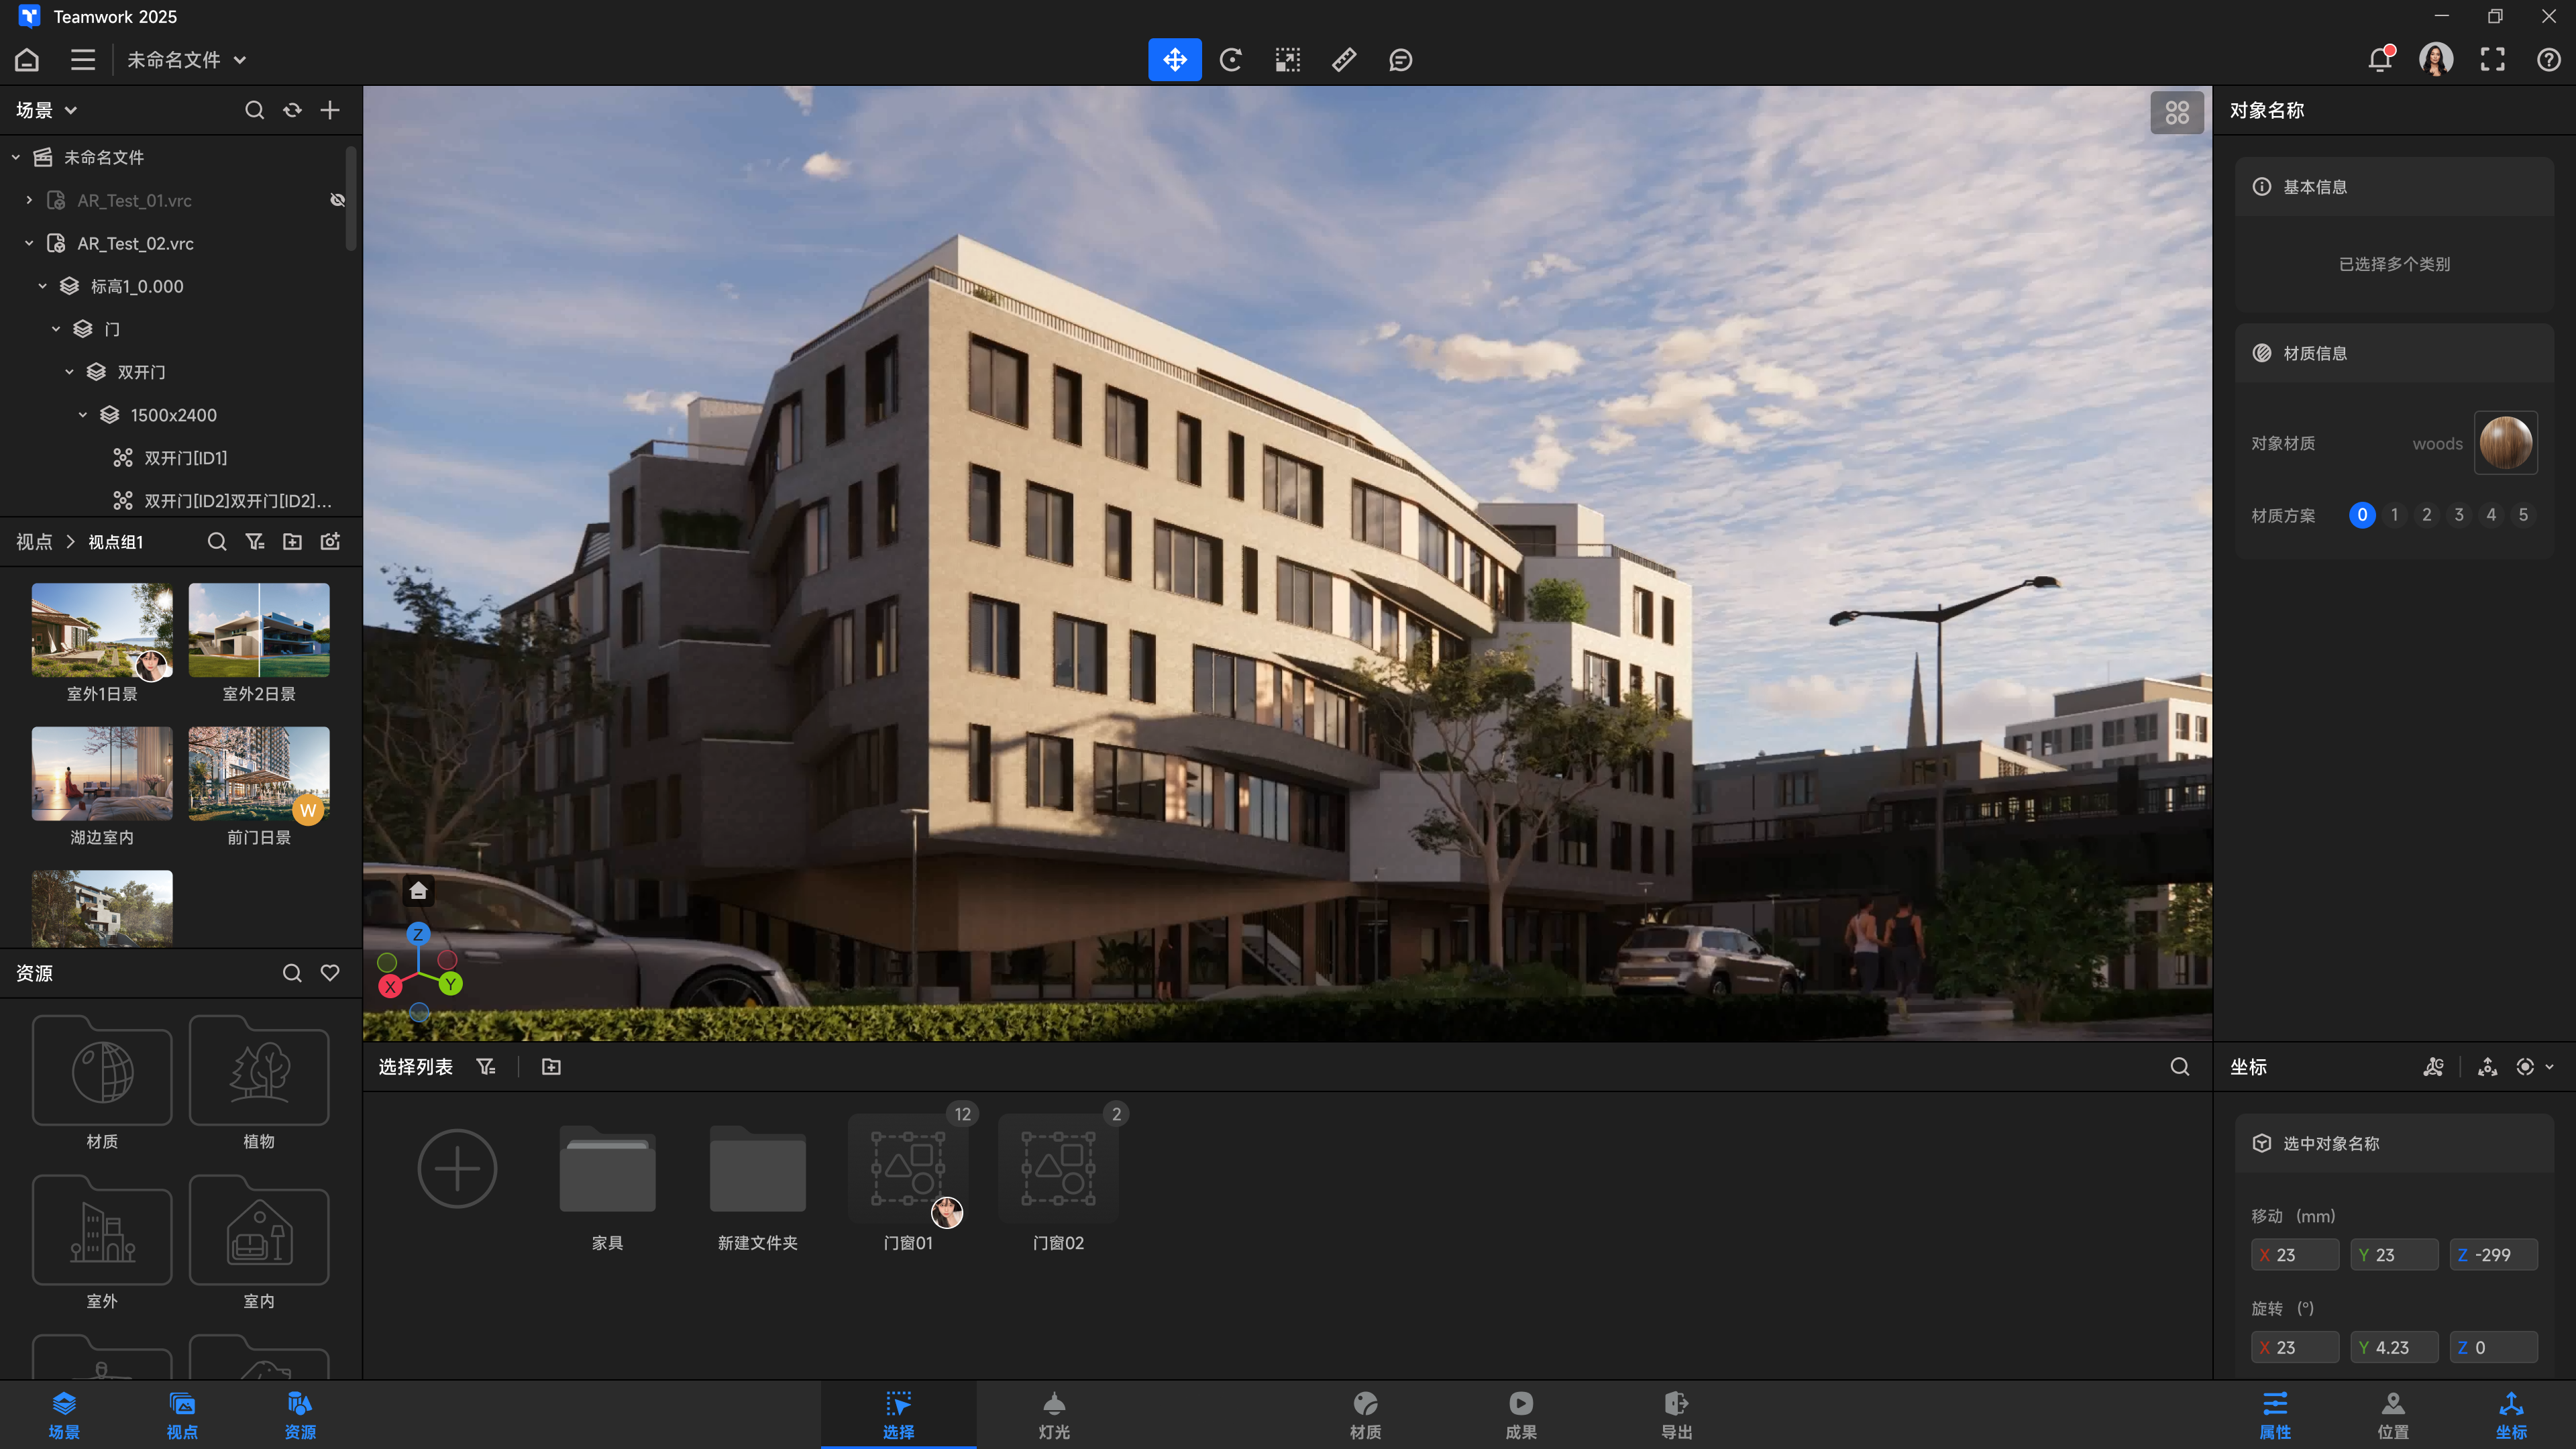Expand the AR_Test_01.vrc tree item
Viewport: 2576px width, 1449px height.
tap(29, 200)
